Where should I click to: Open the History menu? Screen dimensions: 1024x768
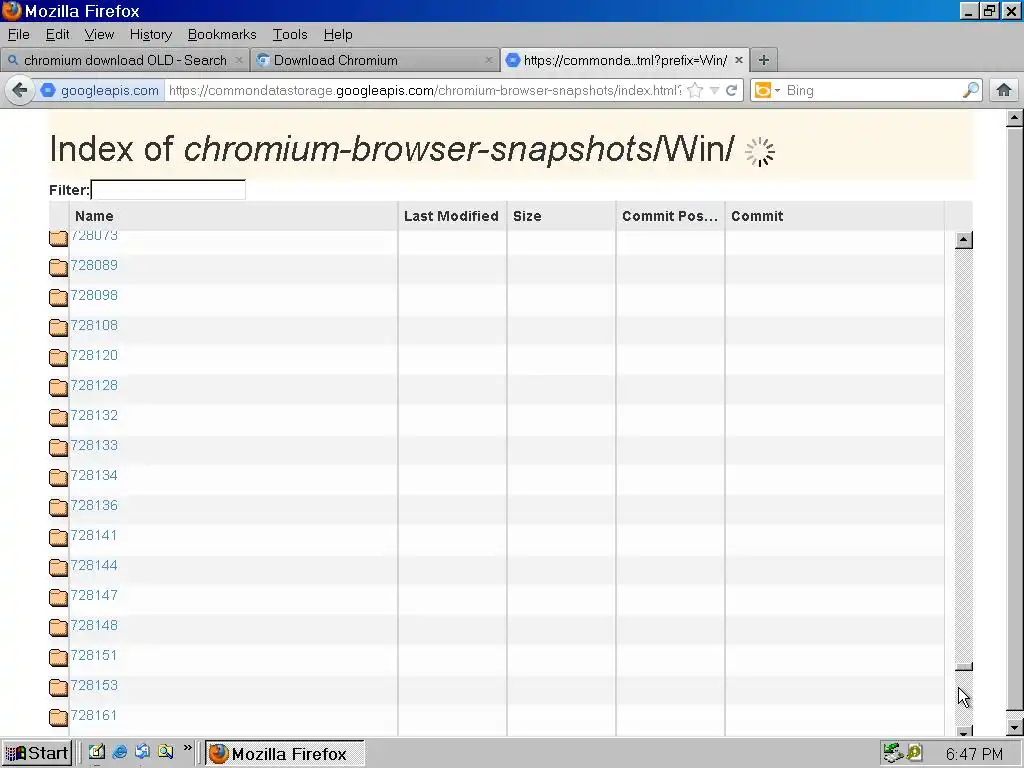click(151, 35)
